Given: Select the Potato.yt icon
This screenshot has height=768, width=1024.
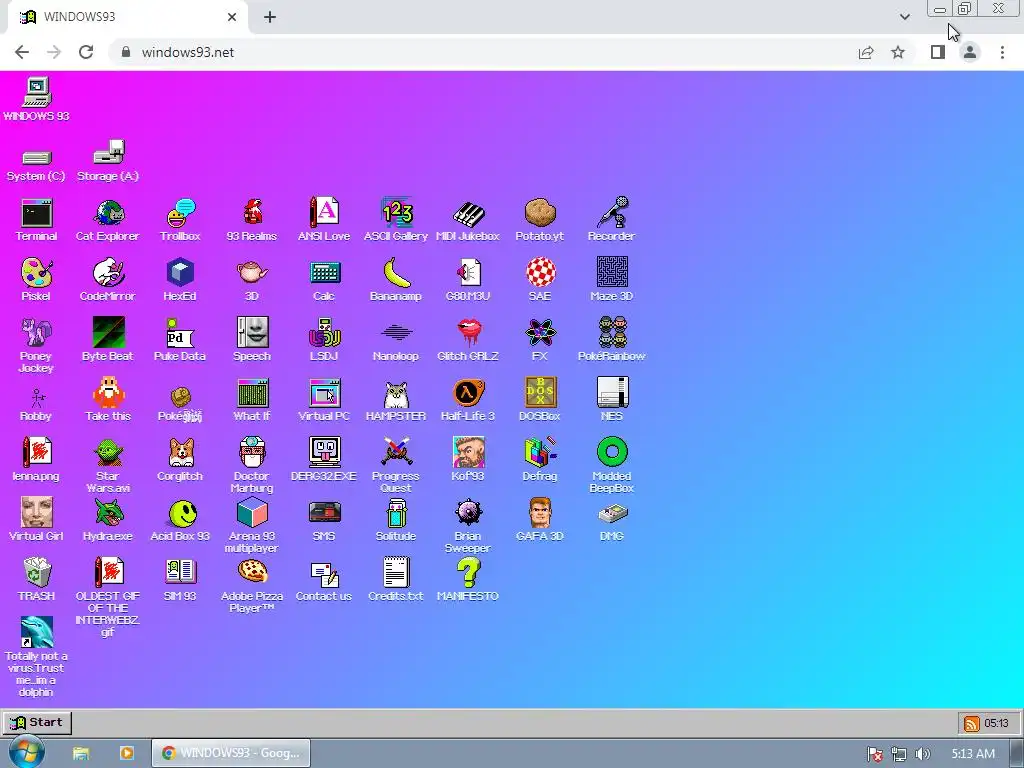Looking at the screenshot, I should click(x=539, y=219).
